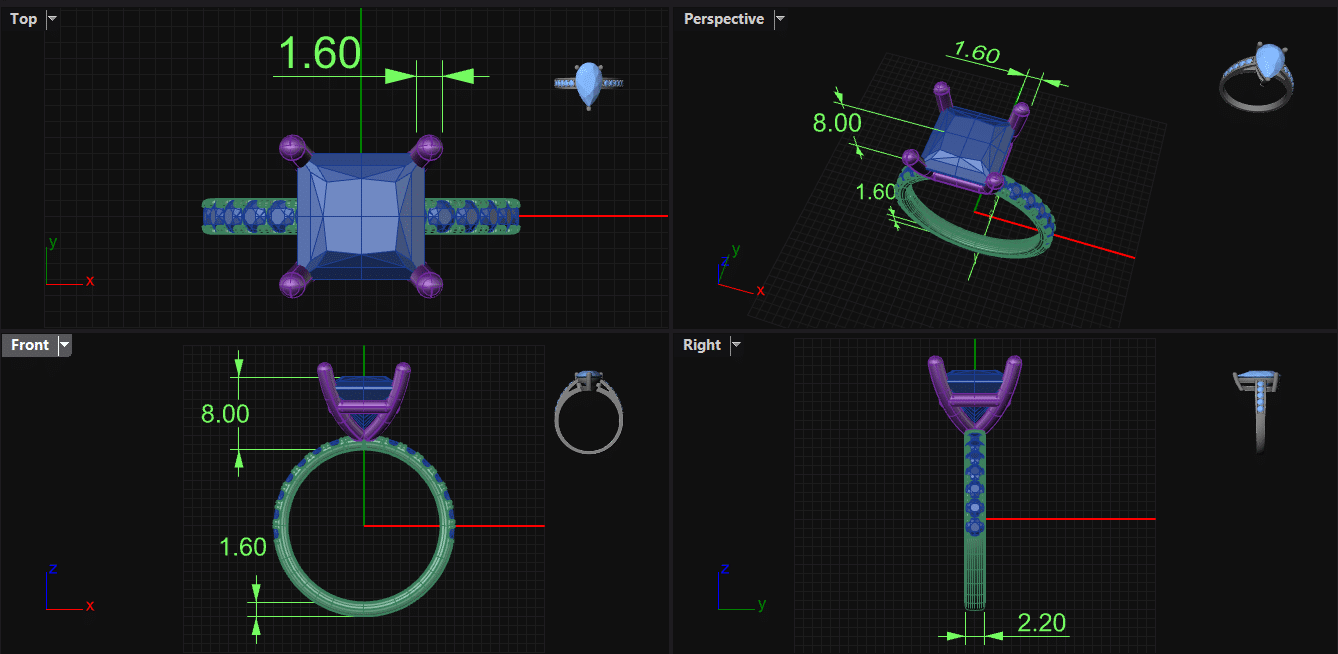The image size is (1338, 654).
Task: Open the Top viewport dropdown arrow
Action: coord(52,19)
